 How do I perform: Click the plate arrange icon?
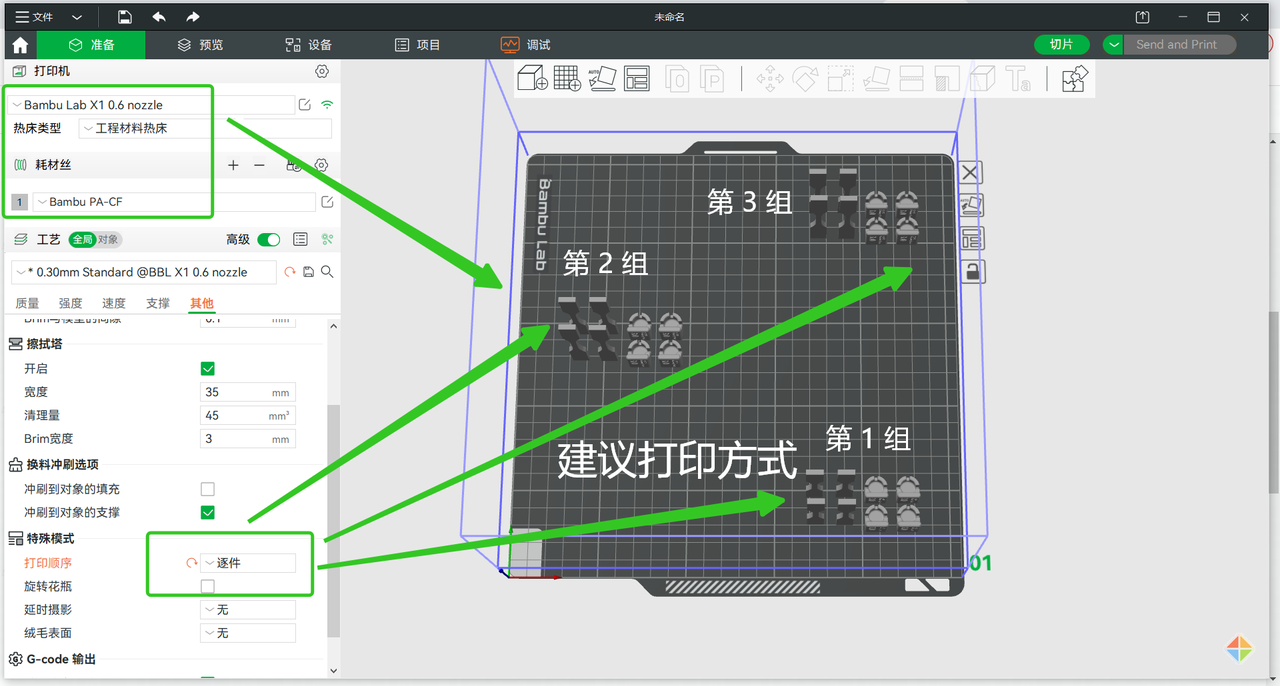click(x=970, y=239)
